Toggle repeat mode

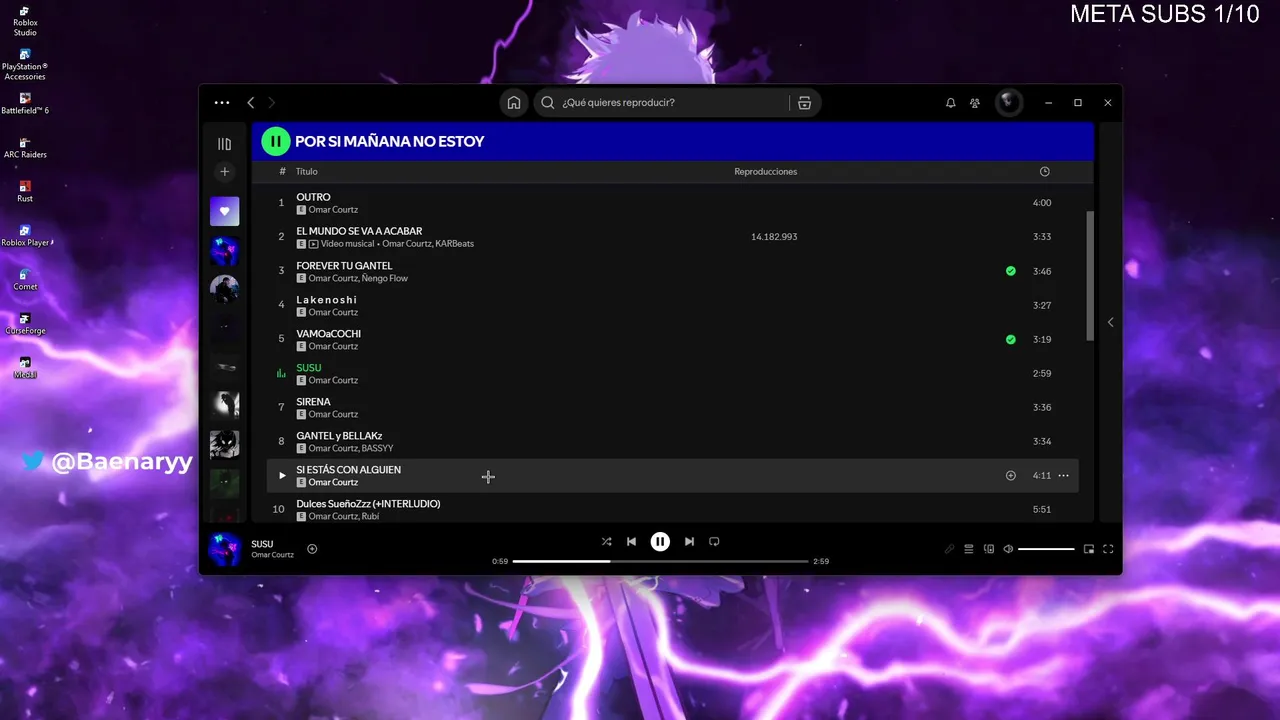click(714, 541)
